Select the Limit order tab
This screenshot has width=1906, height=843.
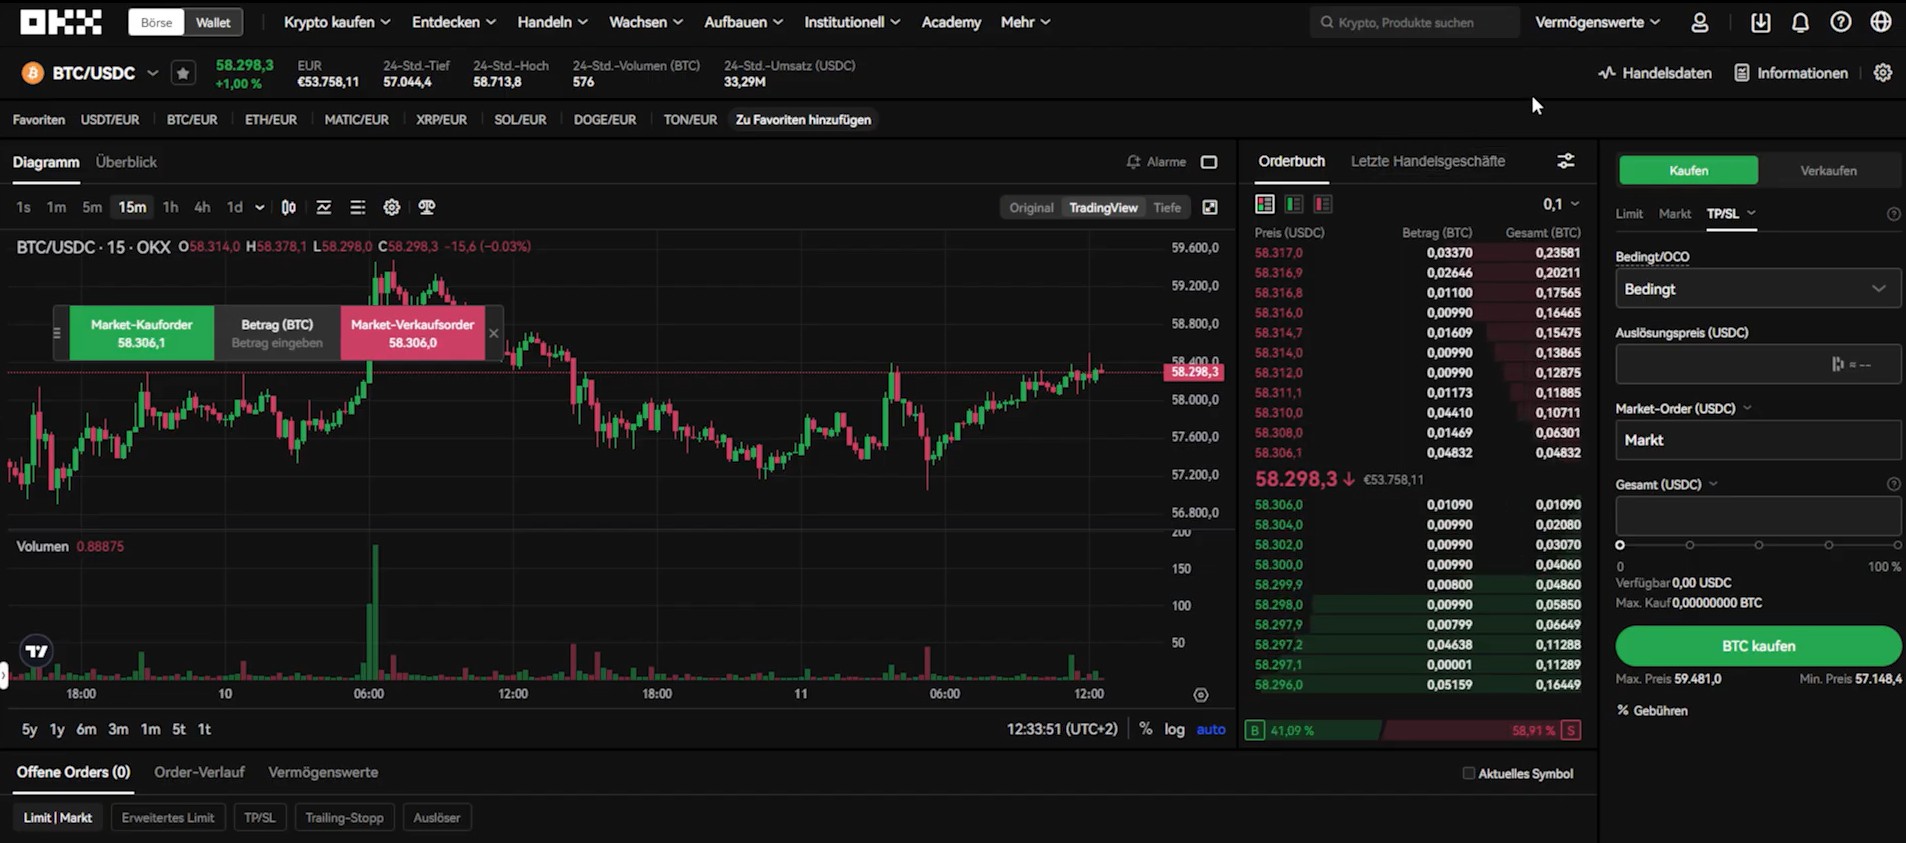(1629, 214)
